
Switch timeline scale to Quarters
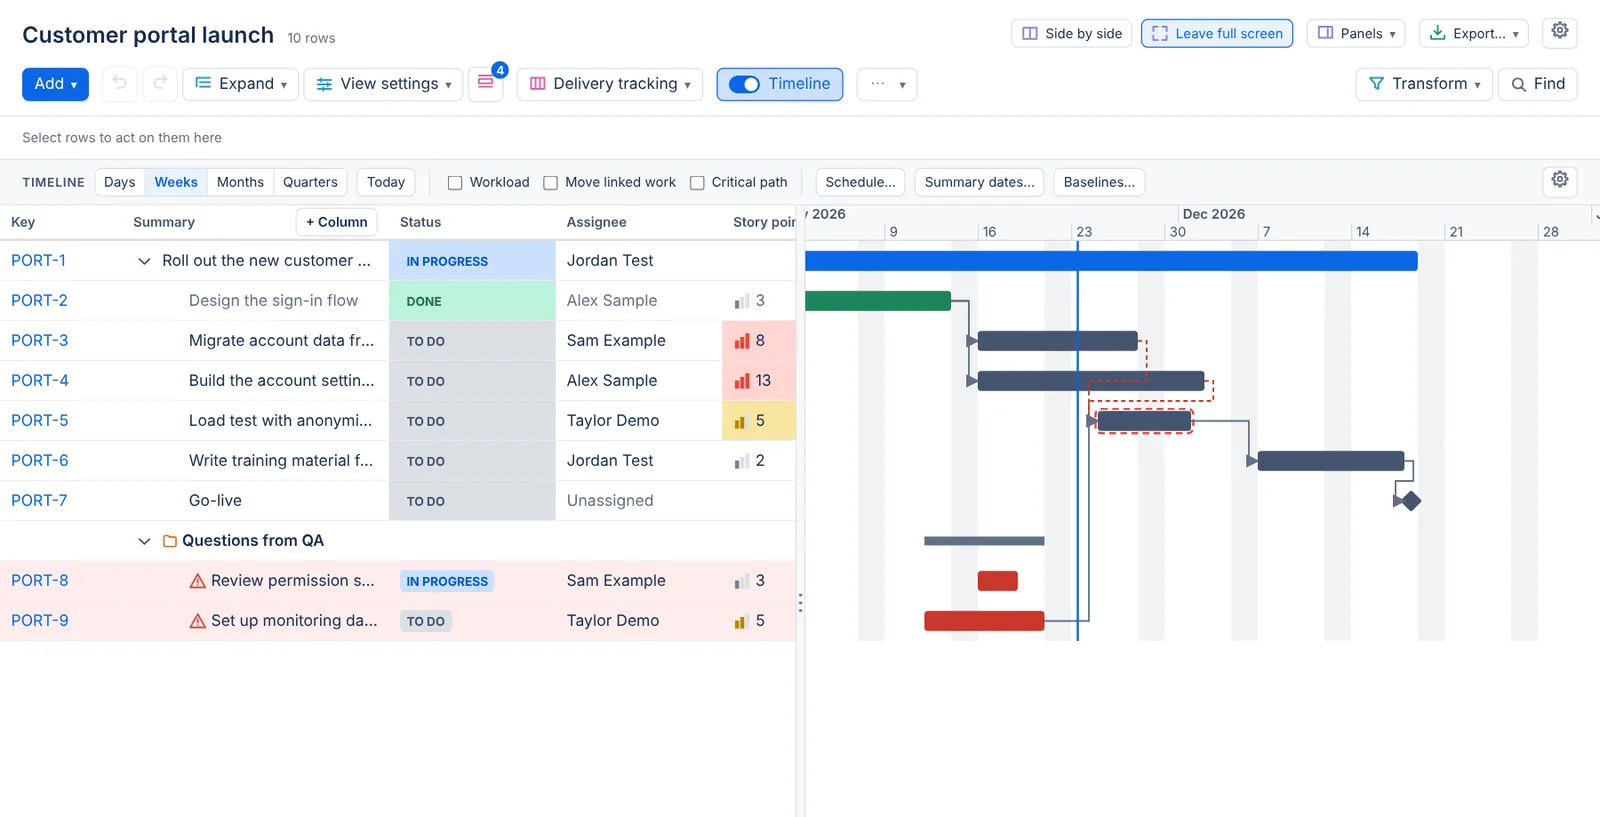[310, 182]
